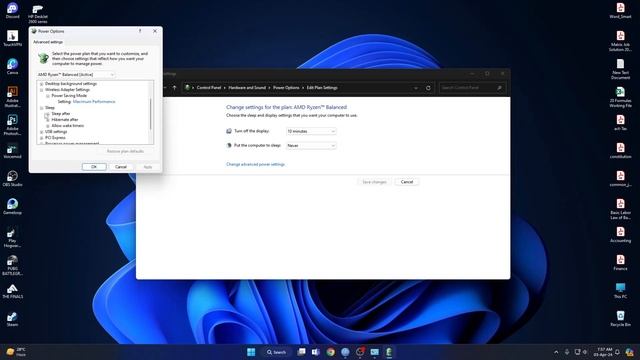640x360 pixels.
Task: Open the Discord desktop shortcut
Action: pyautogui.click(x=12, y=11)
